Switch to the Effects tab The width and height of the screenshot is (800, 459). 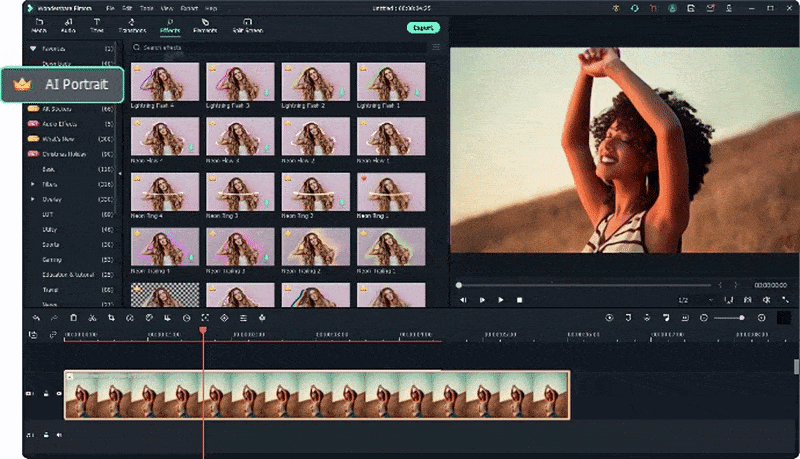point(170,26)
